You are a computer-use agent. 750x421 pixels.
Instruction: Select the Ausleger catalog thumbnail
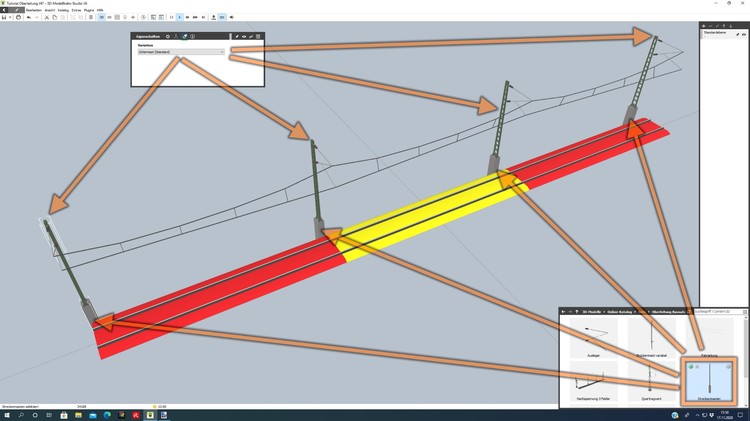594,338
